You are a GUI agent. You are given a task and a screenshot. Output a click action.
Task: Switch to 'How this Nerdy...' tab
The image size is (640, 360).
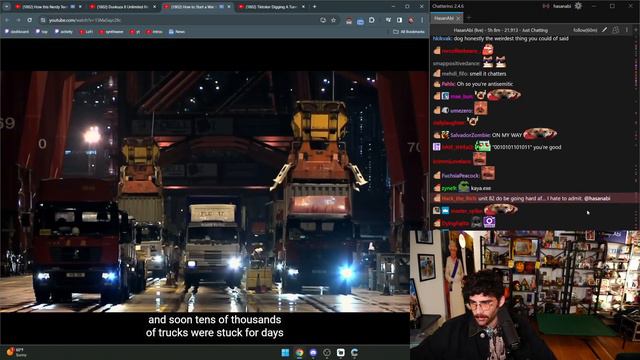(48, 7)
